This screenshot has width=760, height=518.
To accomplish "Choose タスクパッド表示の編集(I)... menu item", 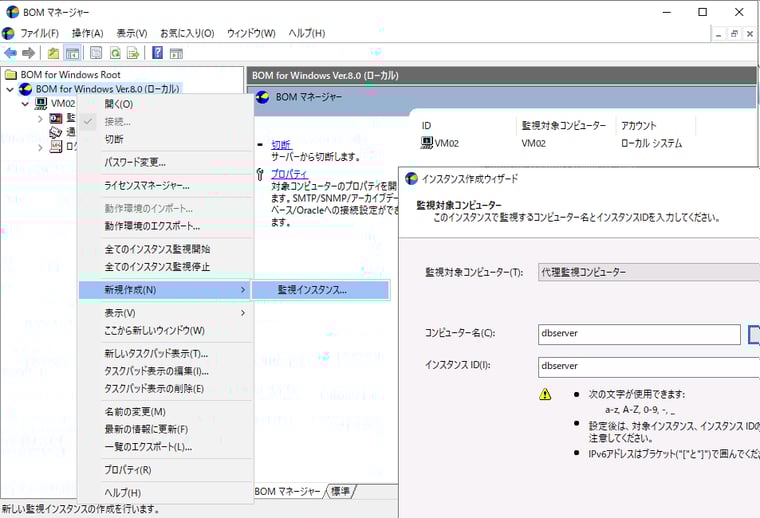I will click(x=165, y=371).
